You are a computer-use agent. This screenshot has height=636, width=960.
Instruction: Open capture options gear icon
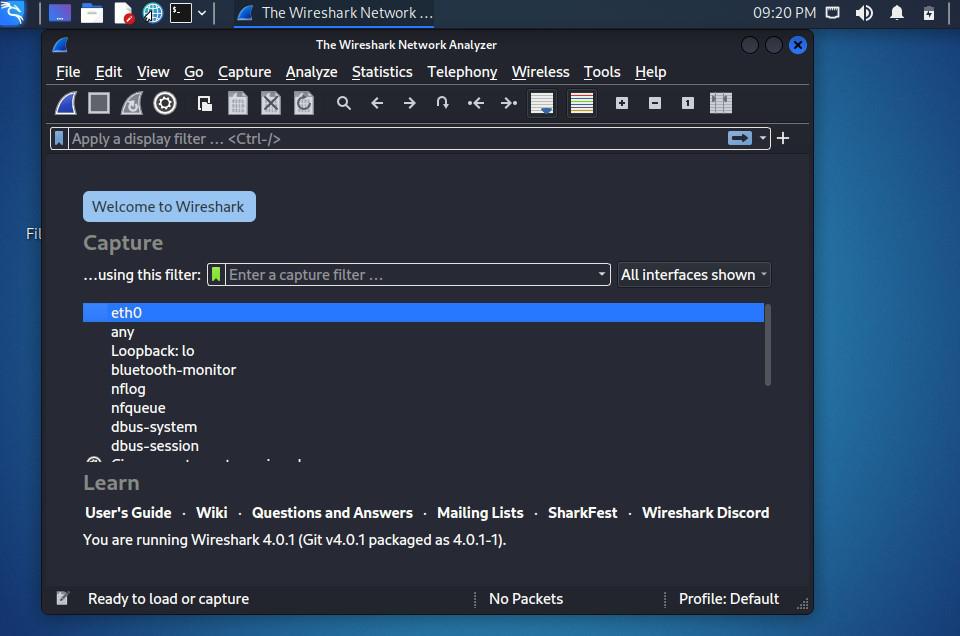point(165,103)
